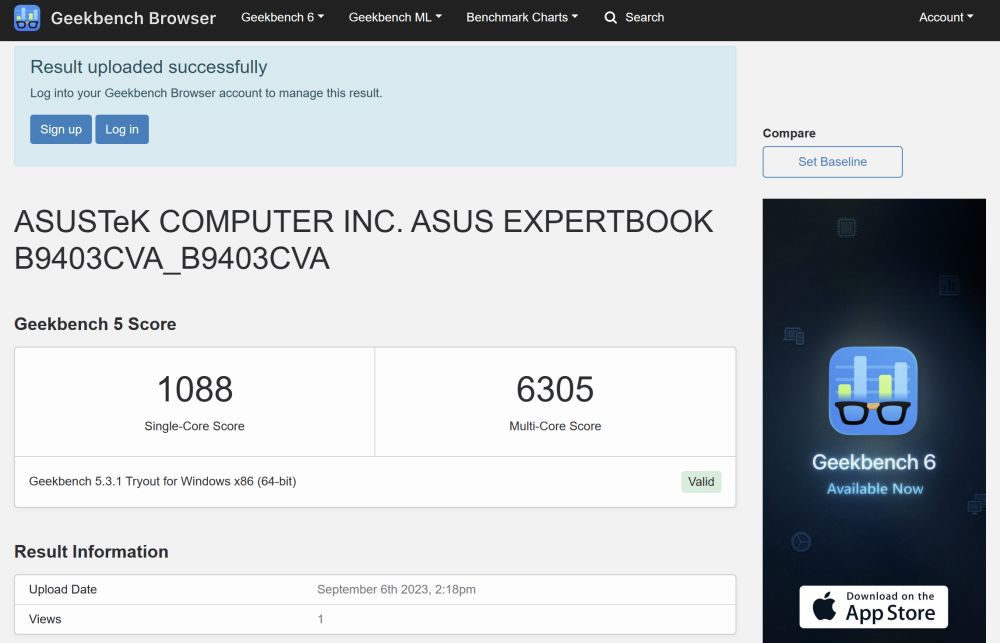This screenshot has width=1000, height=643.
Task: Select the 6305 multi-core score value
Action: point(555,389)
